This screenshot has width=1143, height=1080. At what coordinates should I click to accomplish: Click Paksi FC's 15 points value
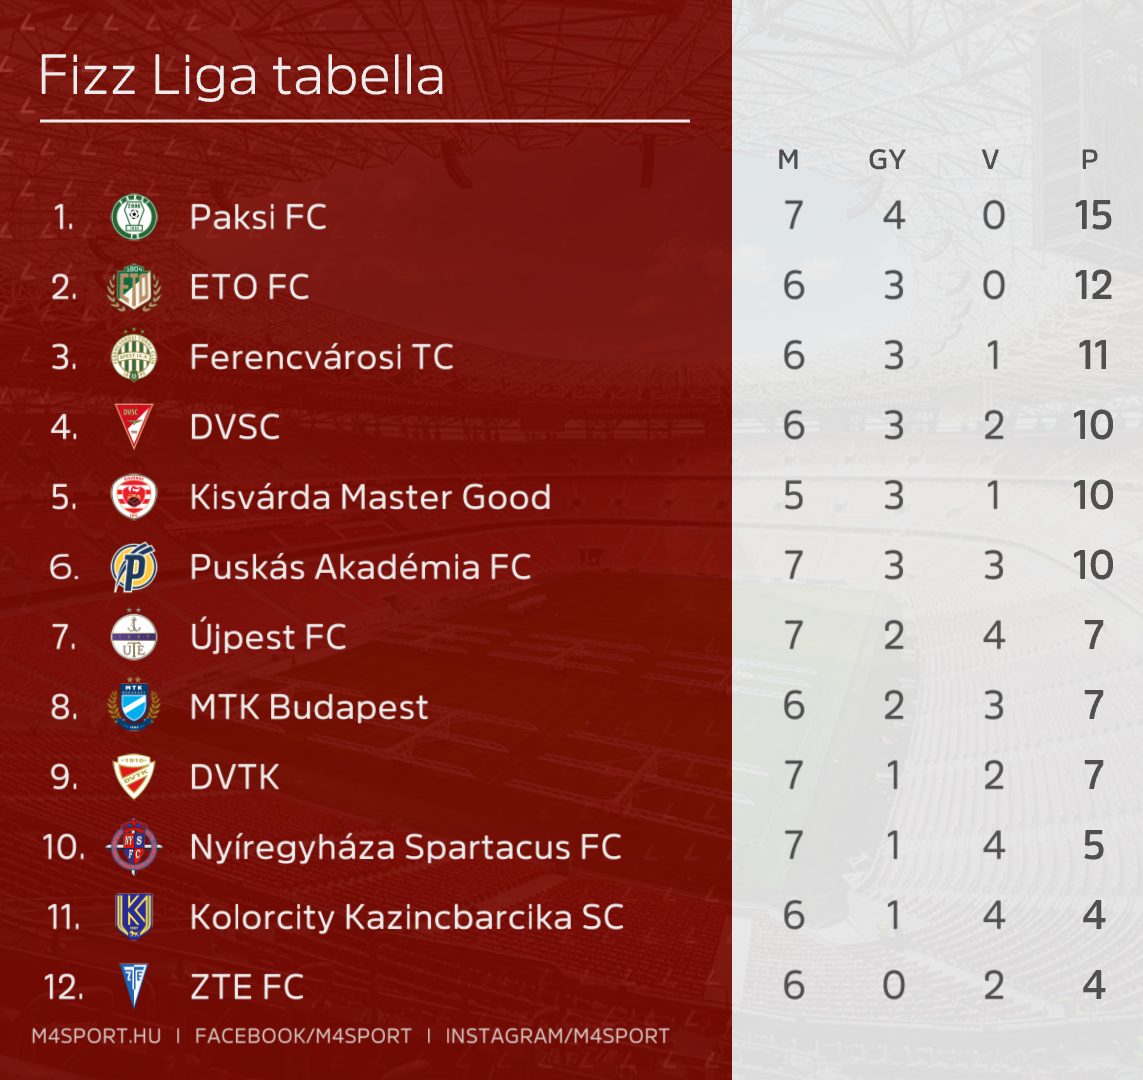[x=1093, y=216]
